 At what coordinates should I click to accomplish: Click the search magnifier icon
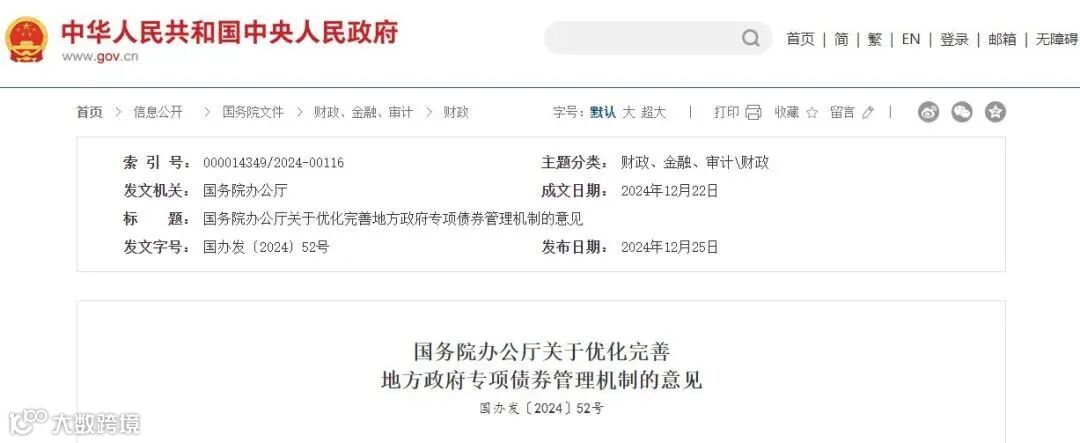(751, 38)
